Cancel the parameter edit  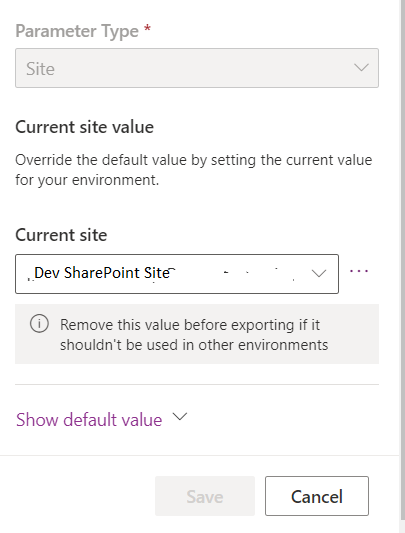click(x=317, y=496)
